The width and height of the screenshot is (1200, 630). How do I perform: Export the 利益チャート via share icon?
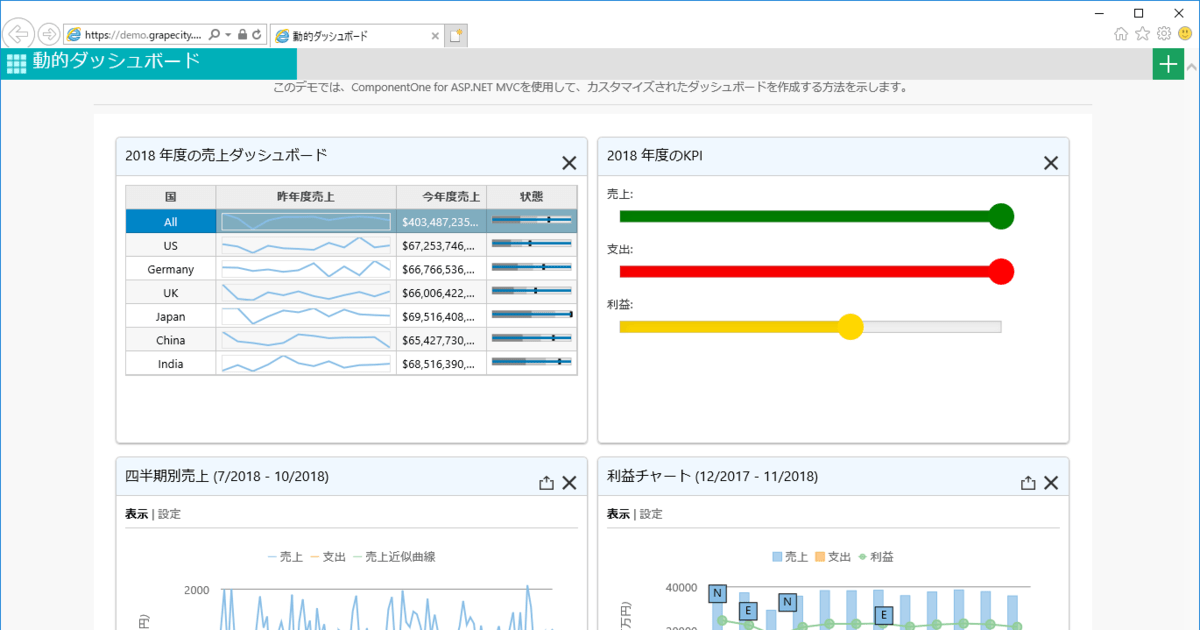1028,483
